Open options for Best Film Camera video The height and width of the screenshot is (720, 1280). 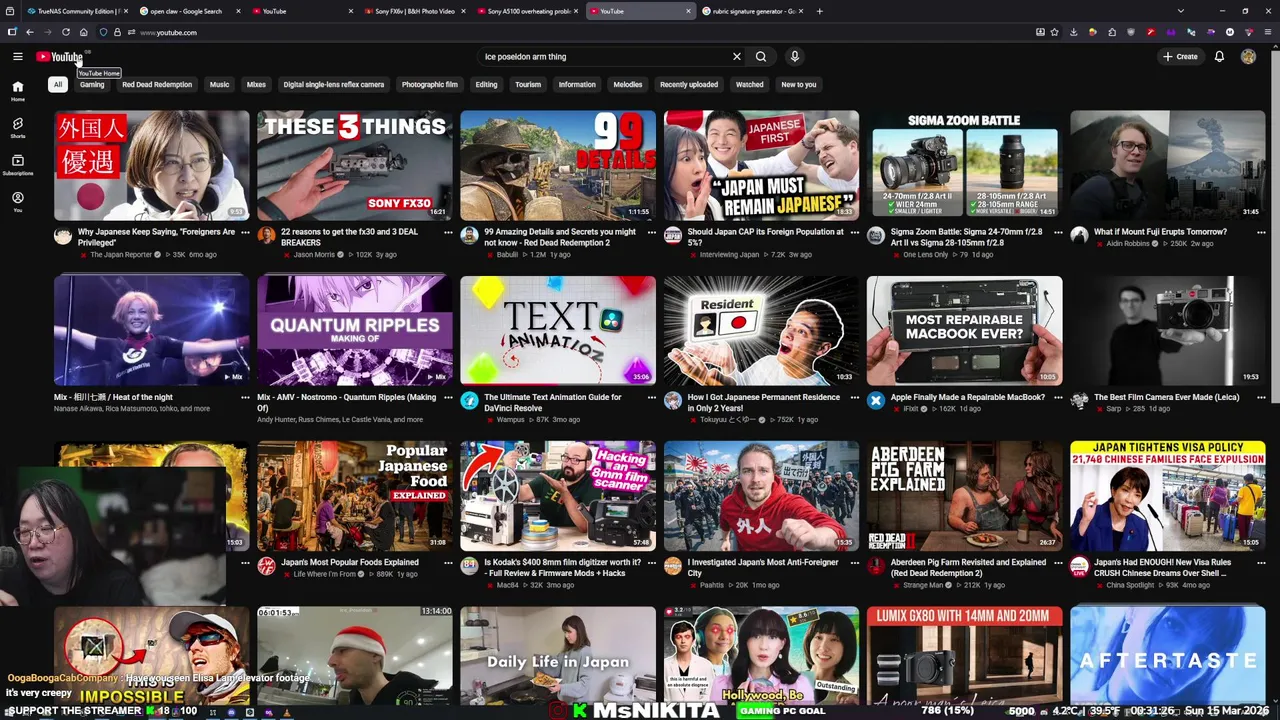click(x=1260, y=397)
